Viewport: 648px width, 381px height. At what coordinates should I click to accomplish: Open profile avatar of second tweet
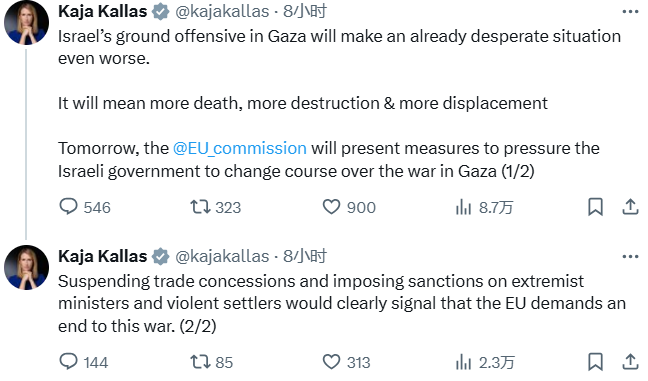coord(26,268)
